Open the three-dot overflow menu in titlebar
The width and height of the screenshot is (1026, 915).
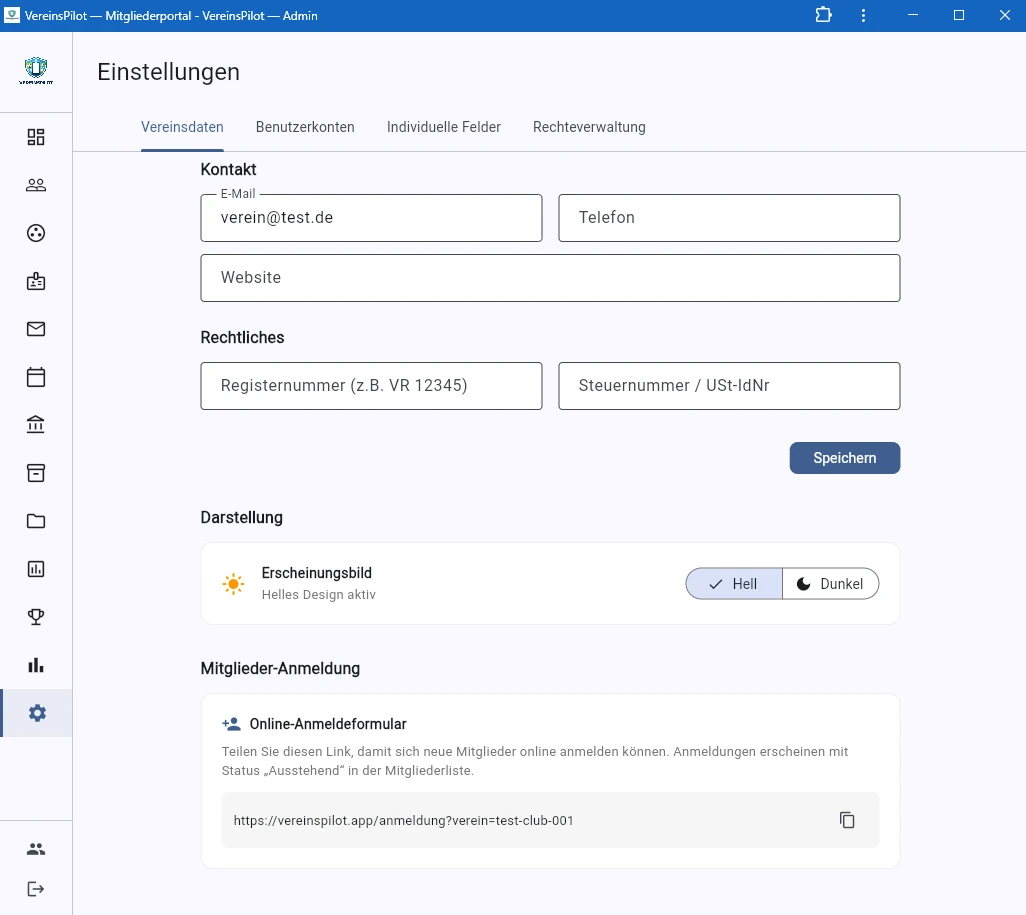[x=863, y=15]
